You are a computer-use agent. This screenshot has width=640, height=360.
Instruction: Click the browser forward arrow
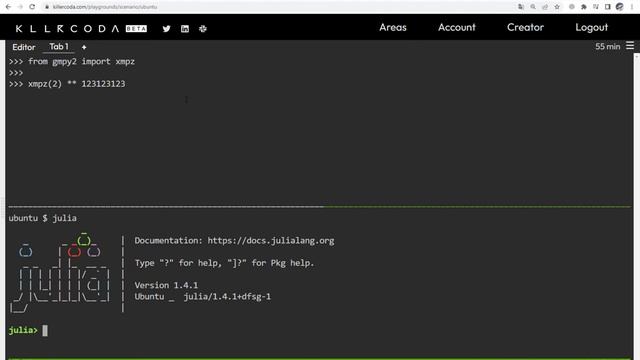(20, 7)
